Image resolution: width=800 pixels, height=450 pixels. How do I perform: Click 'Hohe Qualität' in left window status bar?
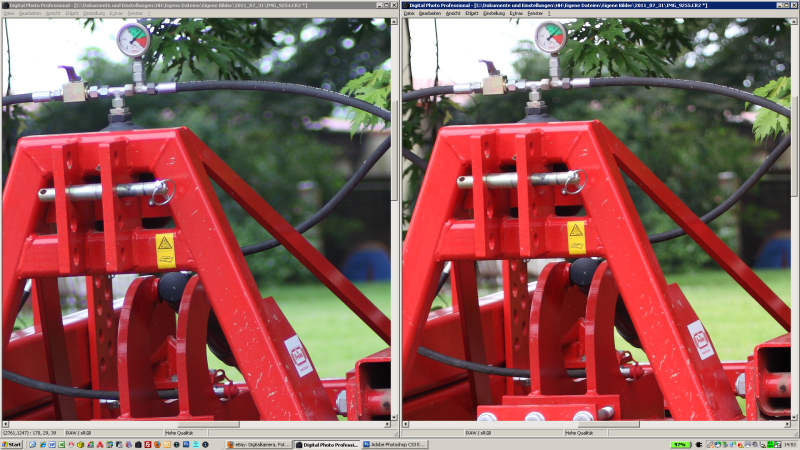tap(179, 433)
